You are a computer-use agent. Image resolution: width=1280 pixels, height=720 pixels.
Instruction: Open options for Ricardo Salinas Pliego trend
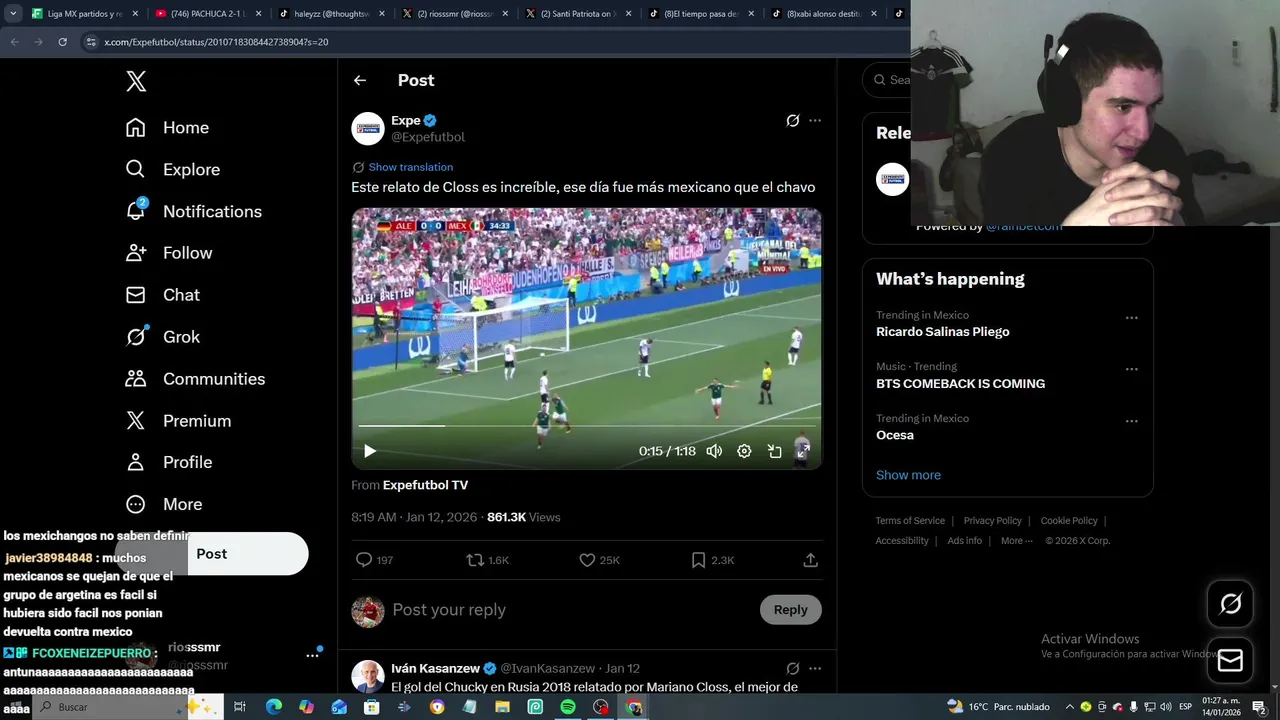(x=1131, y=318)
